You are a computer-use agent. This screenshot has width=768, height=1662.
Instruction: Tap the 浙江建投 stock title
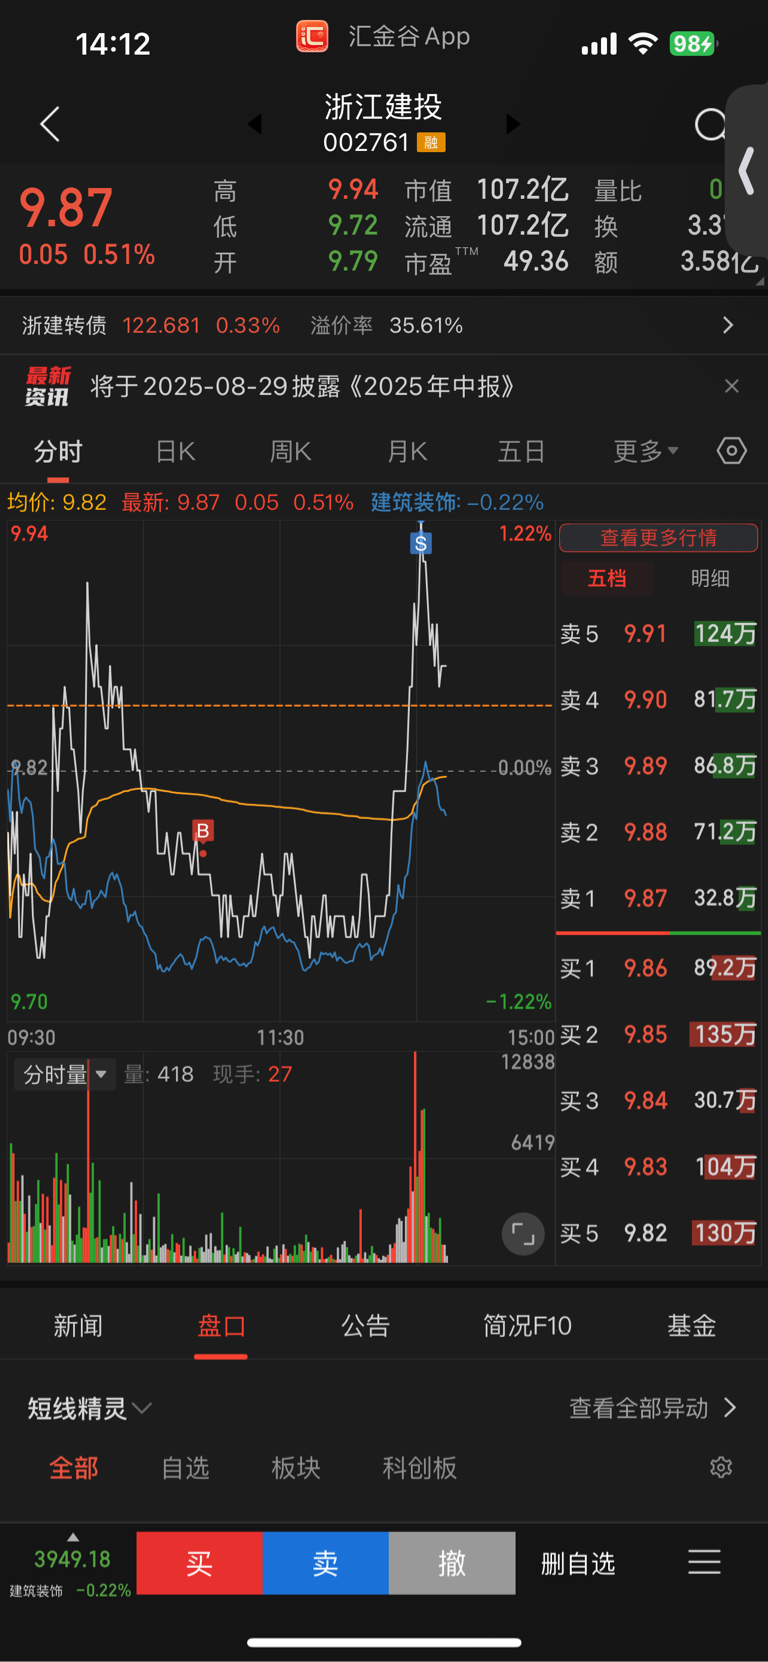point(383,107)
